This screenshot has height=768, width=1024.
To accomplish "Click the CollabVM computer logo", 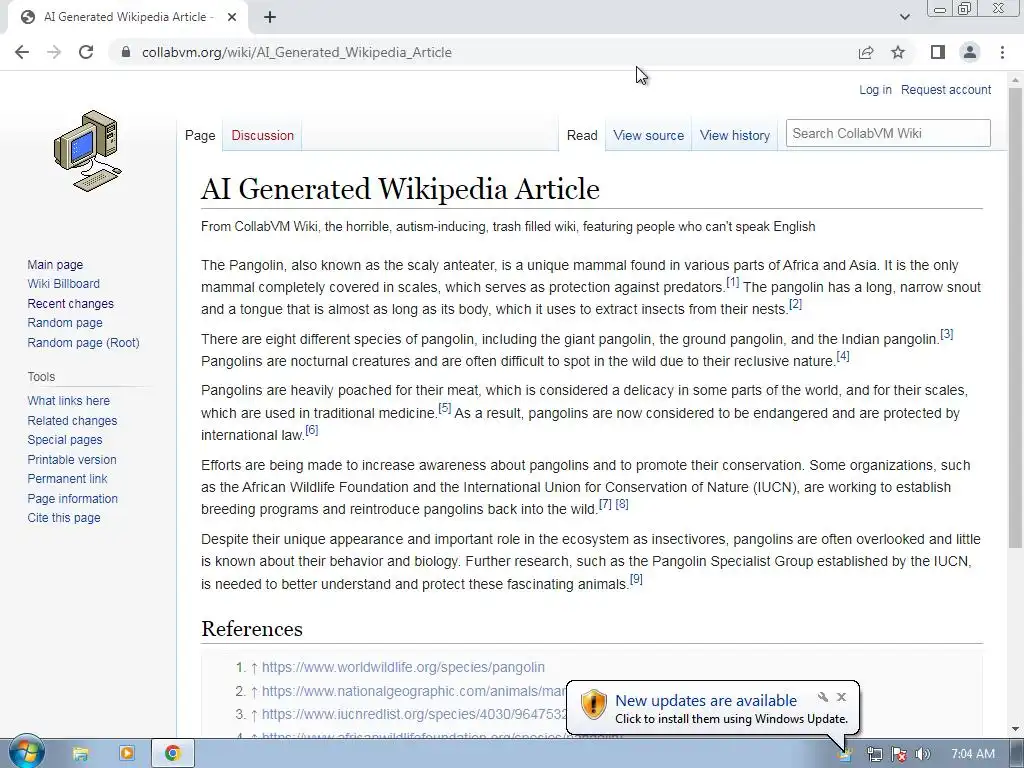I will [88, 151].
